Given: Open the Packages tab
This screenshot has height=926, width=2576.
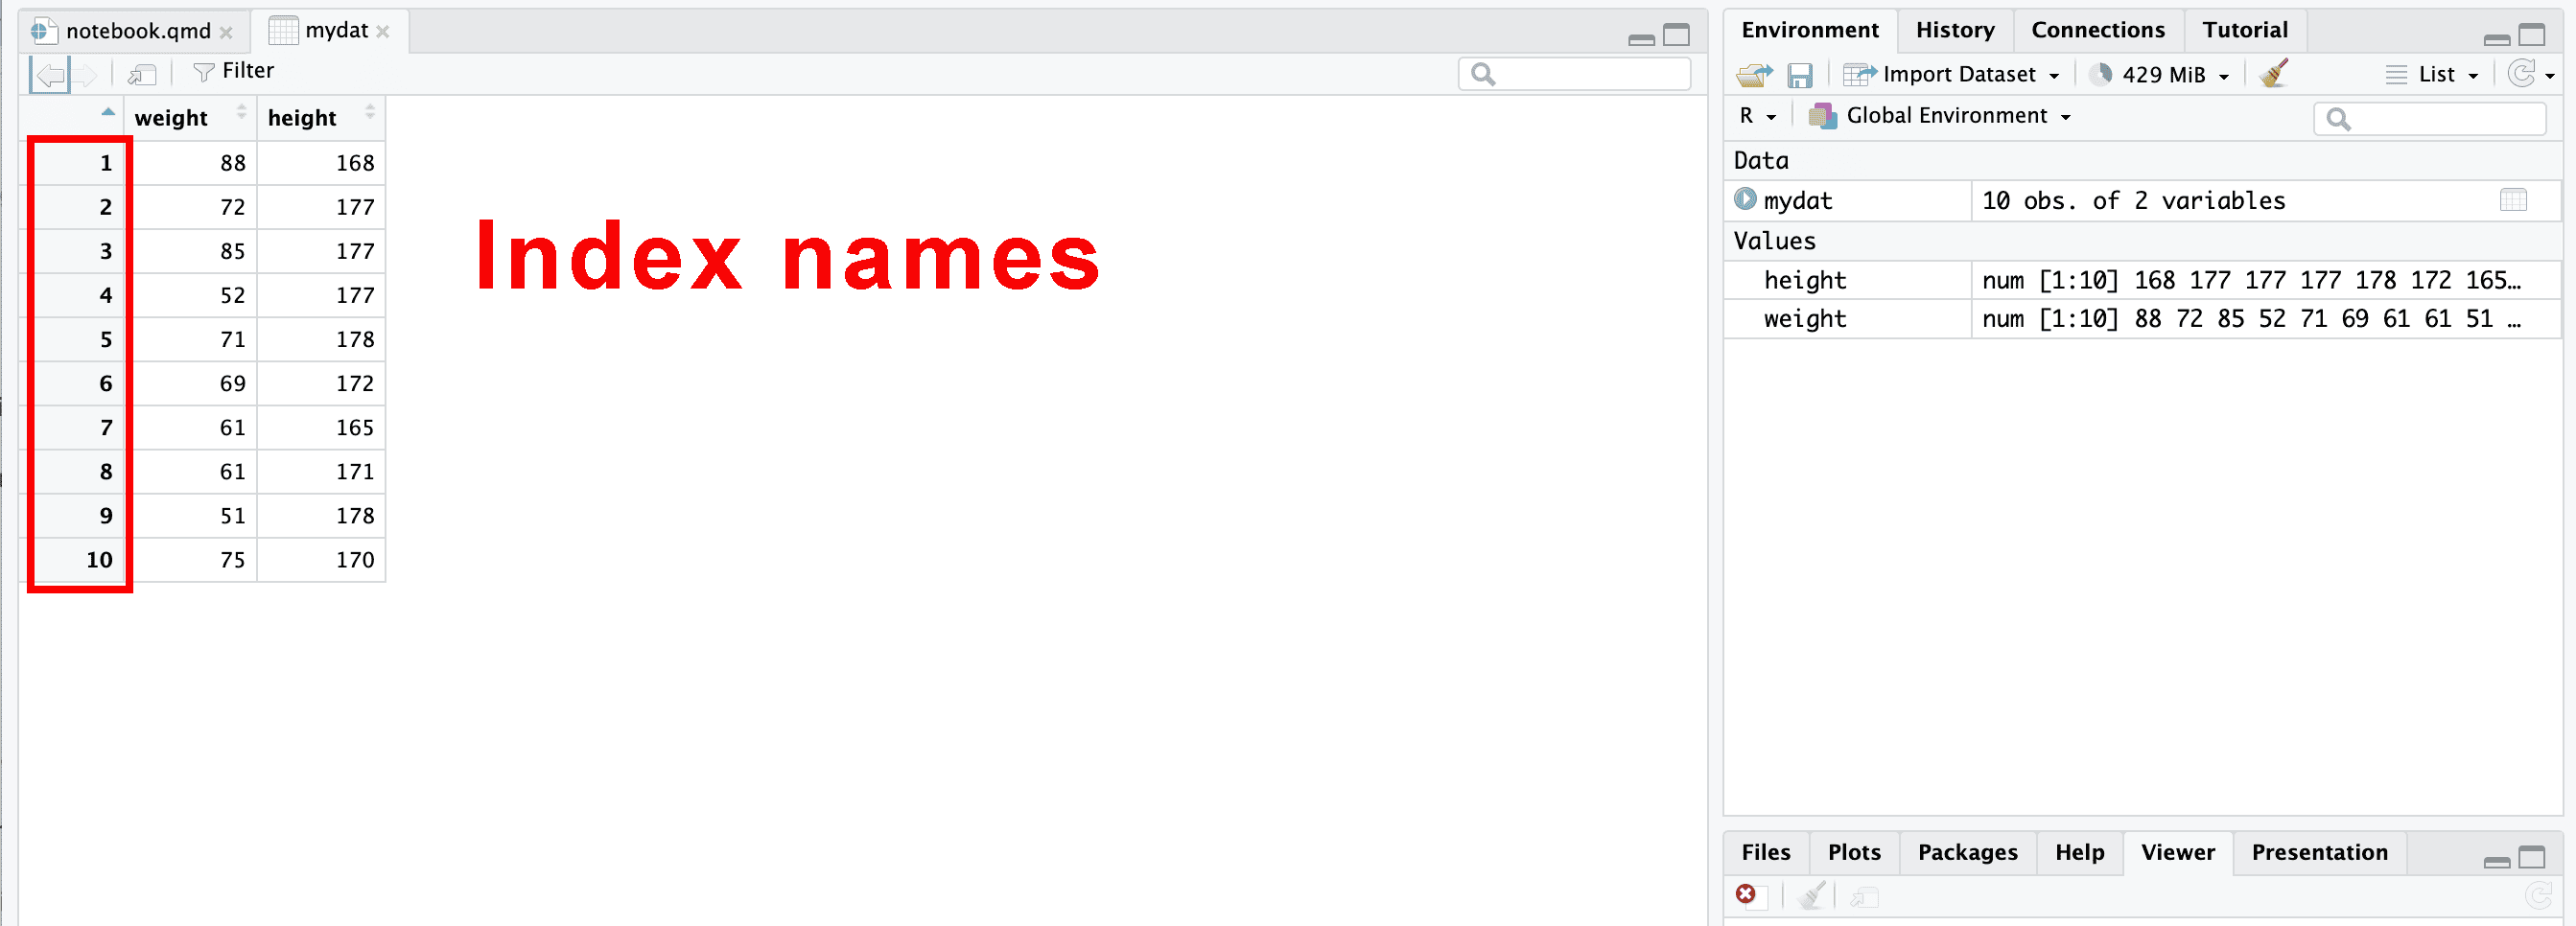Looking at the screenshot, I should click(x=1967, y=852).
